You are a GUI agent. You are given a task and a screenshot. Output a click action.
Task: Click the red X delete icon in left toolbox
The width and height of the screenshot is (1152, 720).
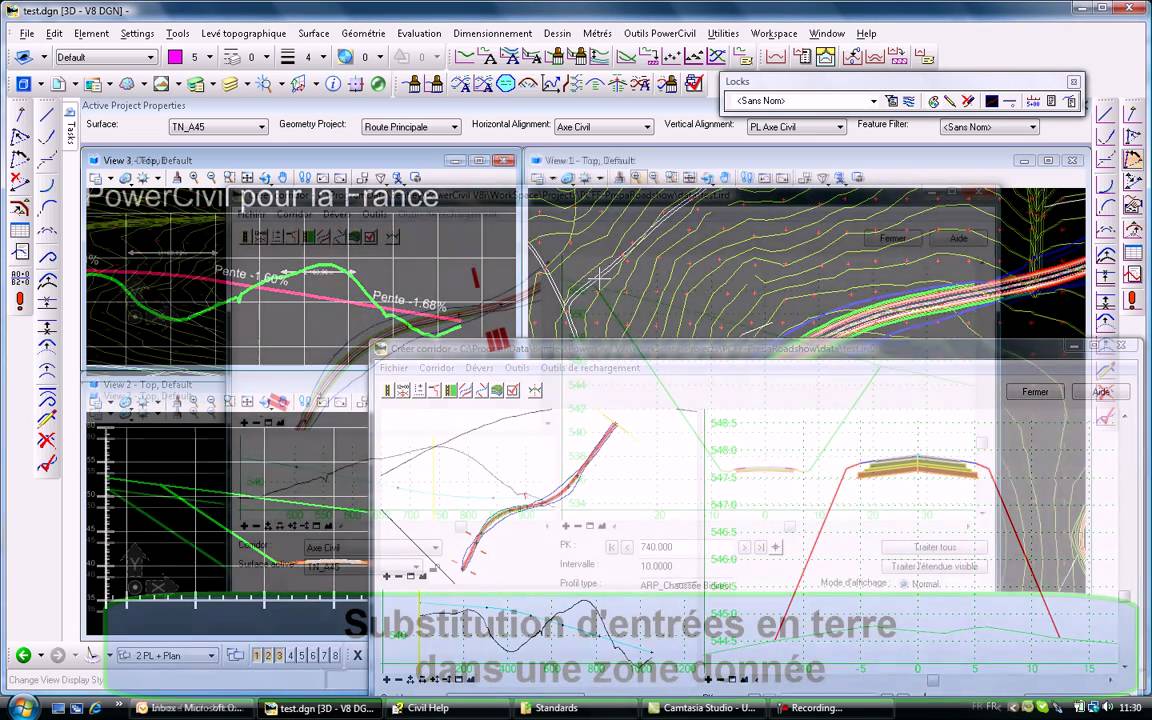click(x=47, y=440)
